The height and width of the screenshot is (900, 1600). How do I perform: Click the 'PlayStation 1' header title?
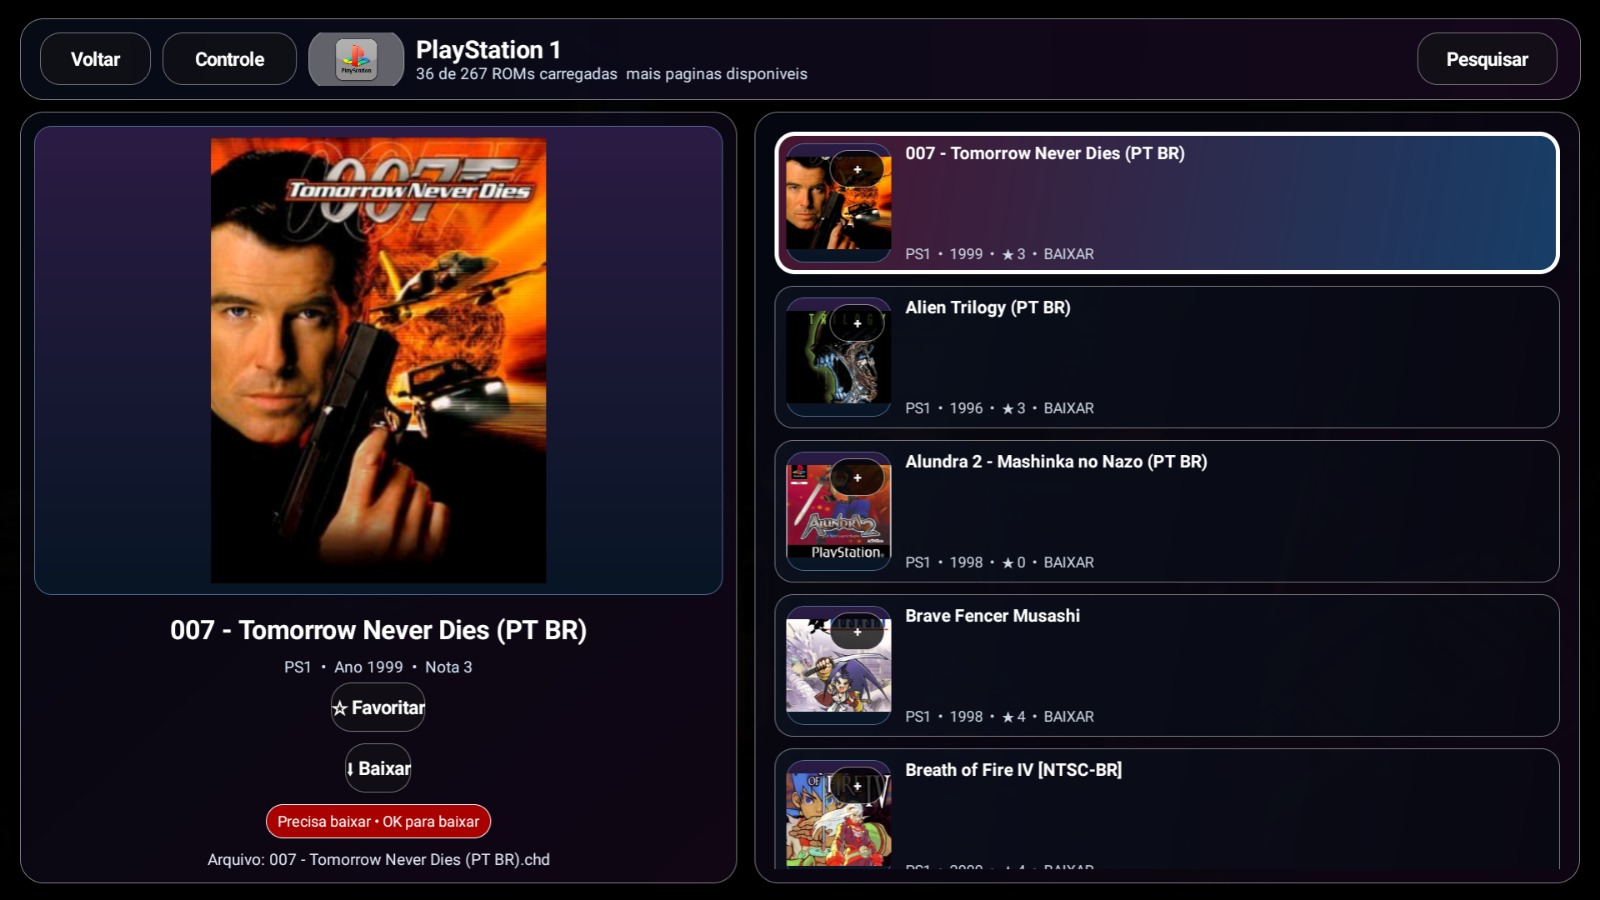(x=489, y=49)
